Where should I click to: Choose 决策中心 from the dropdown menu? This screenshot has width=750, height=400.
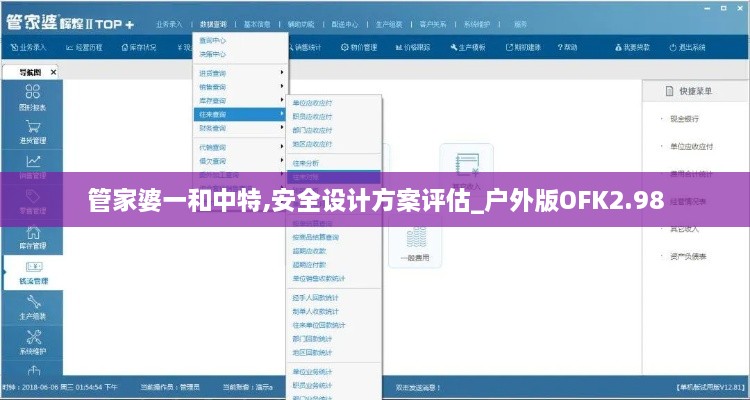tap(240, 54)
